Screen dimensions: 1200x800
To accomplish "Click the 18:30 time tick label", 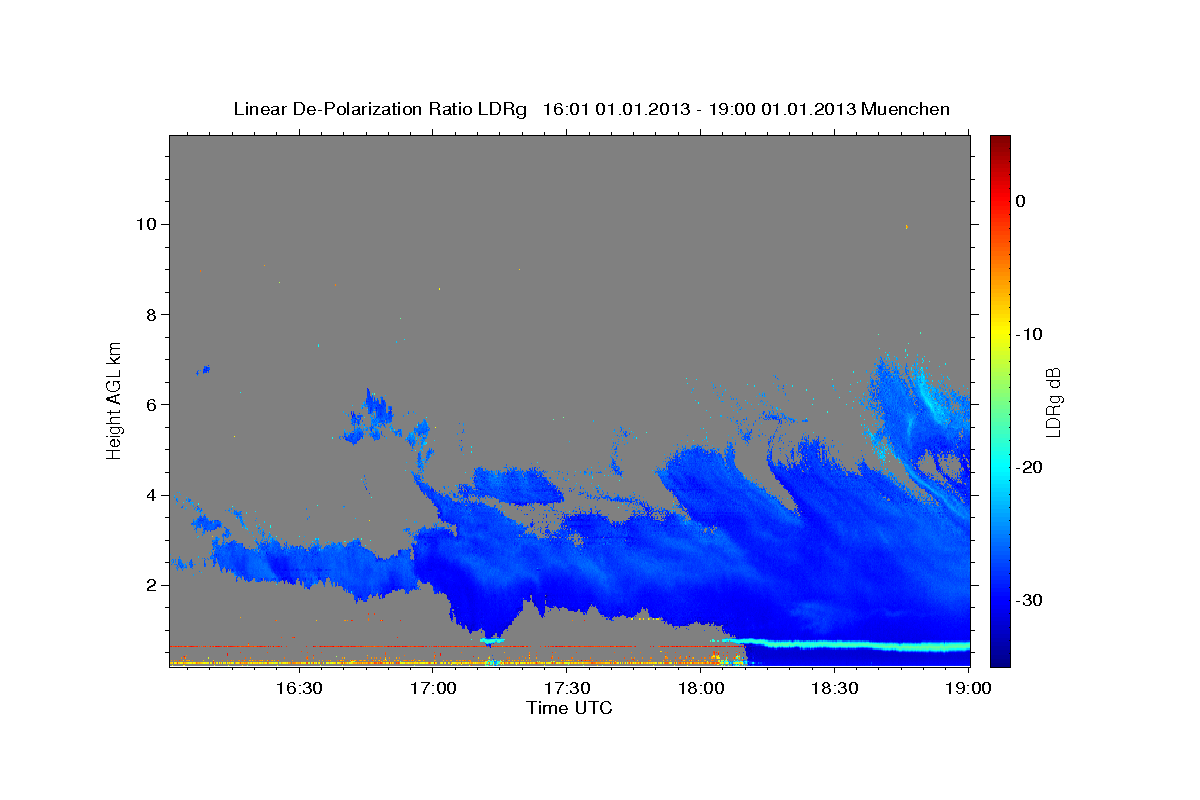I will [835, 688].
